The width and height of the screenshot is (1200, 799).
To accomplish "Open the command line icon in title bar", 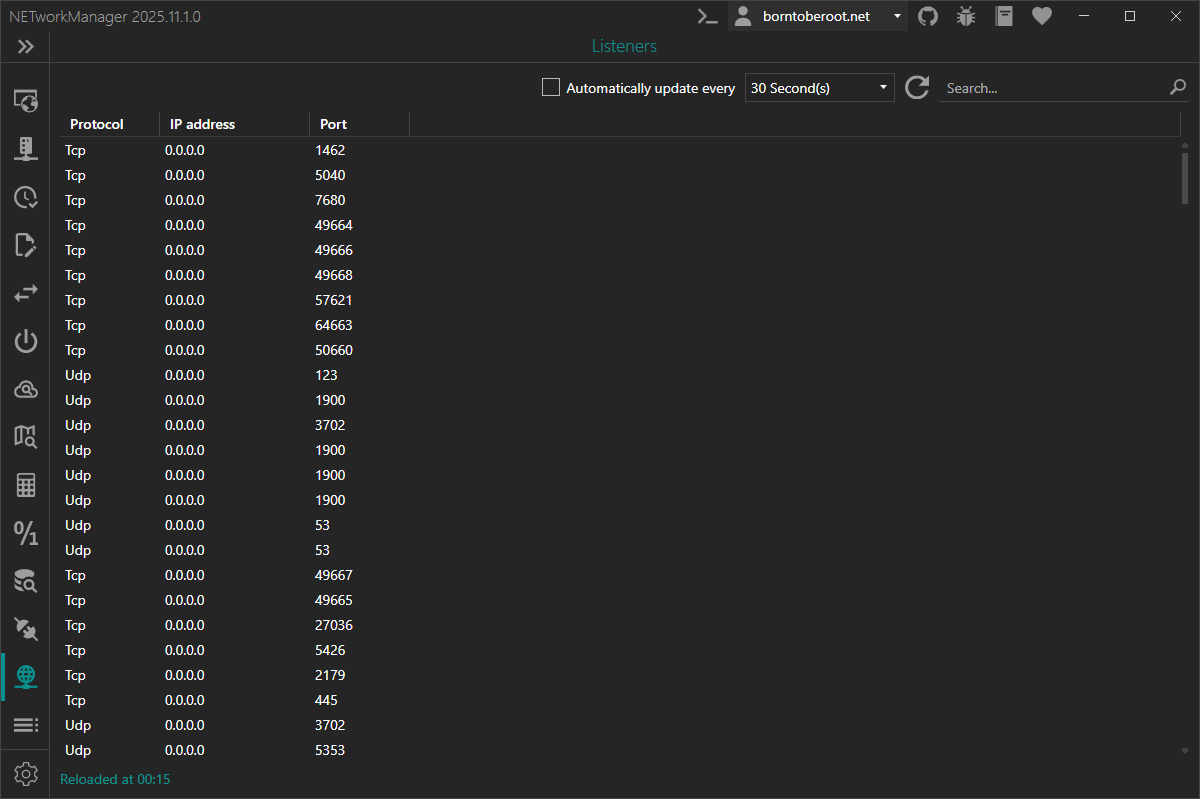I will point(707,16).
